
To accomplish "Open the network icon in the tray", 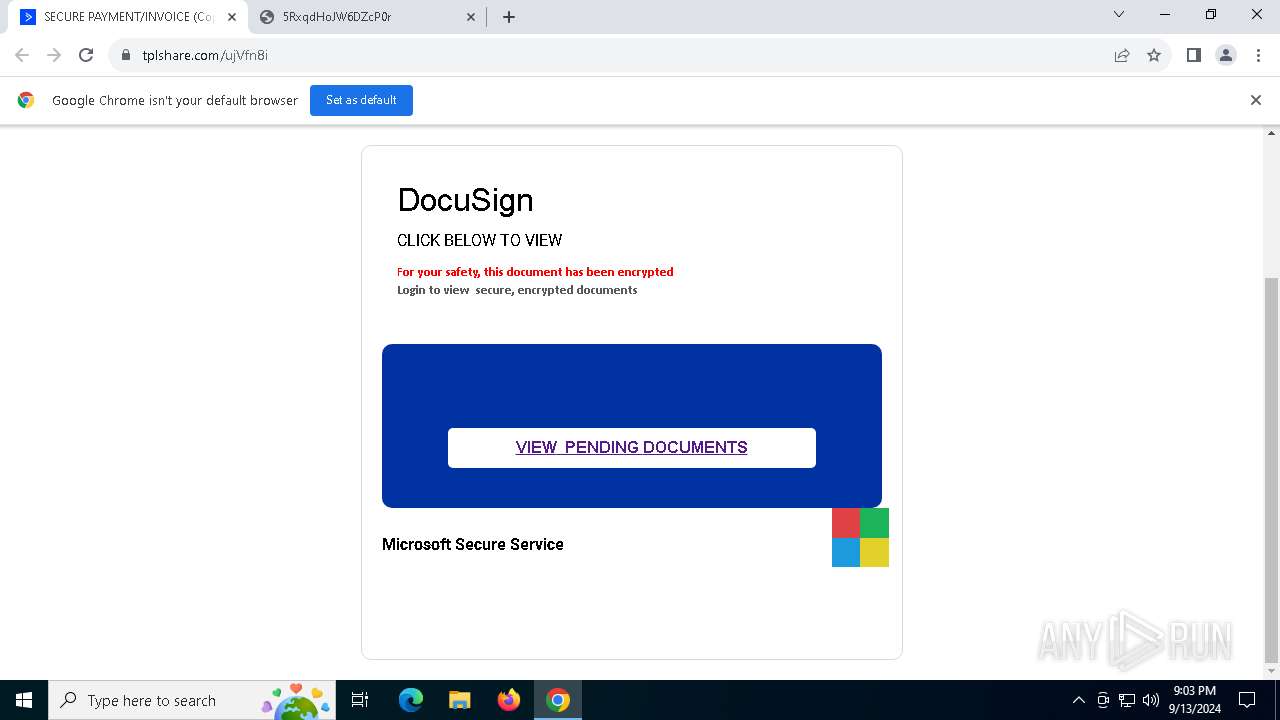I will [x=1127, y=700].
